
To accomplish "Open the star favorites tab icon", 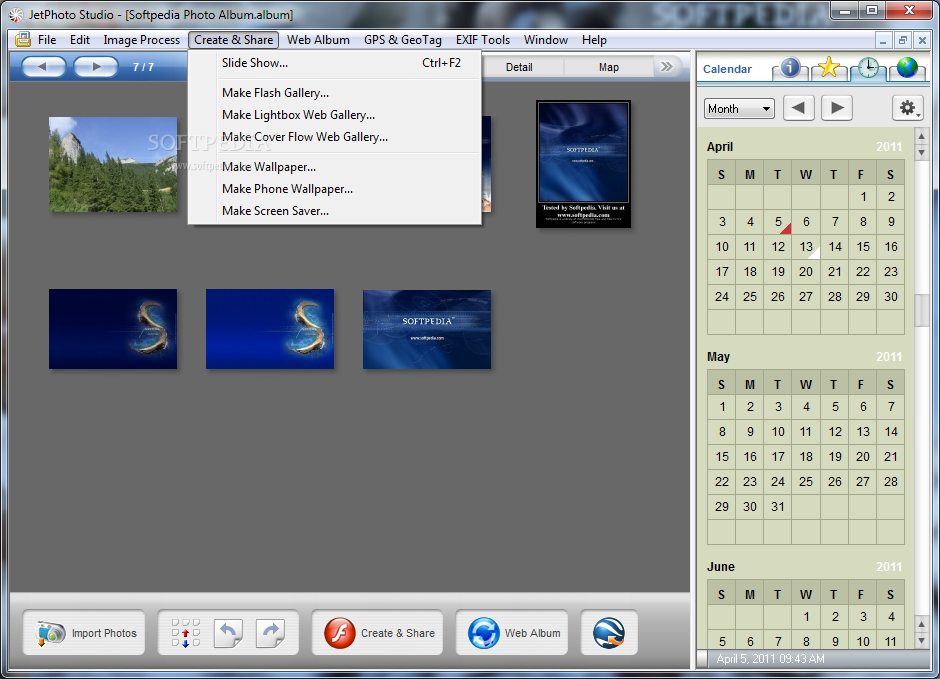I will (x=829, y=68).
